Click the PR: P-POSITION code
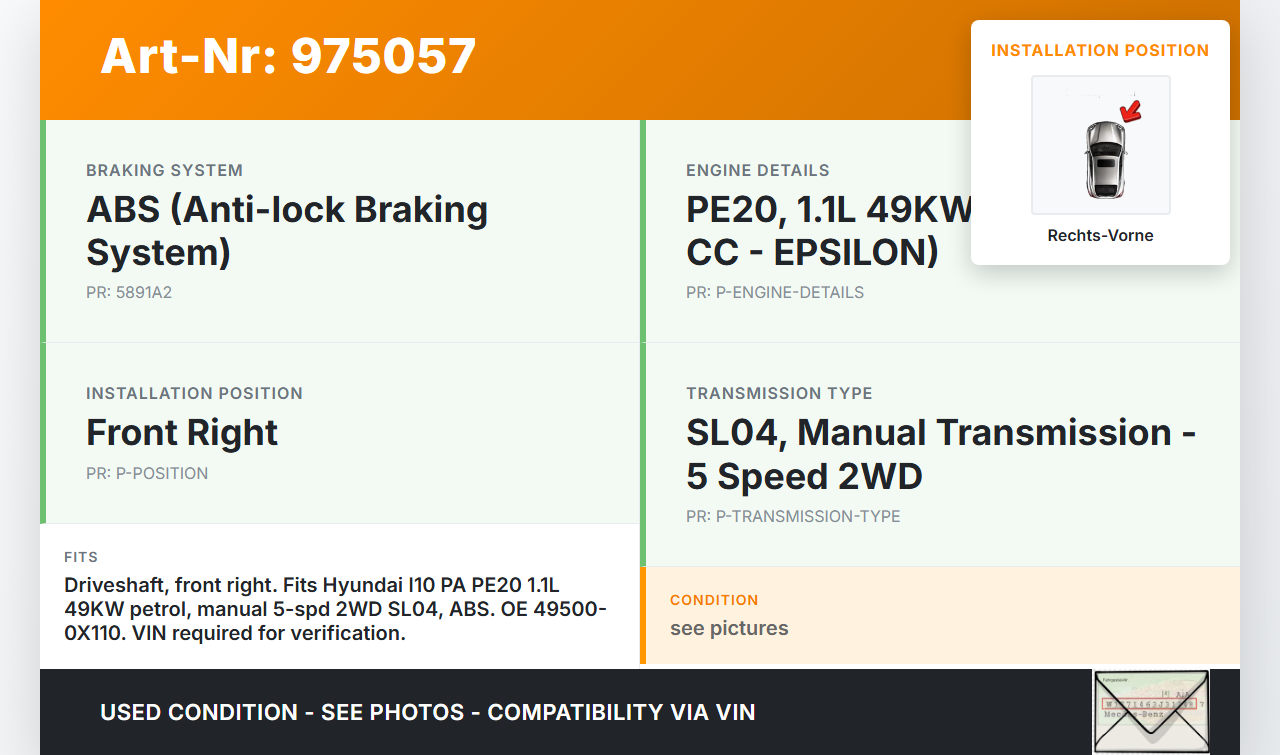Screen dimensions: 1280x755 [x=147, y=473]
